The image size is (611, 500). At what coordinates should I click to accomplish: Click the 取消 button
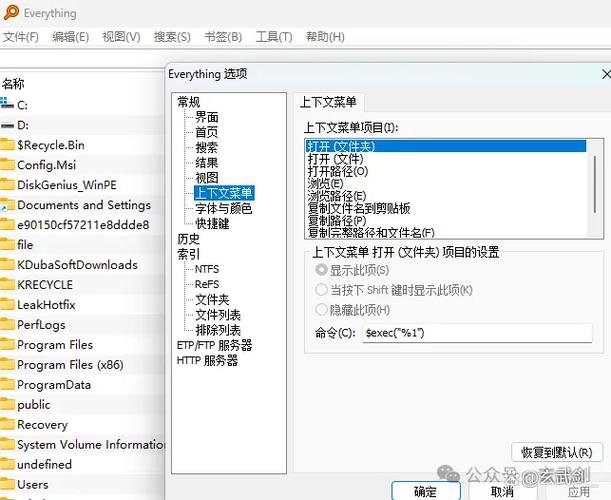coord(502,491)
